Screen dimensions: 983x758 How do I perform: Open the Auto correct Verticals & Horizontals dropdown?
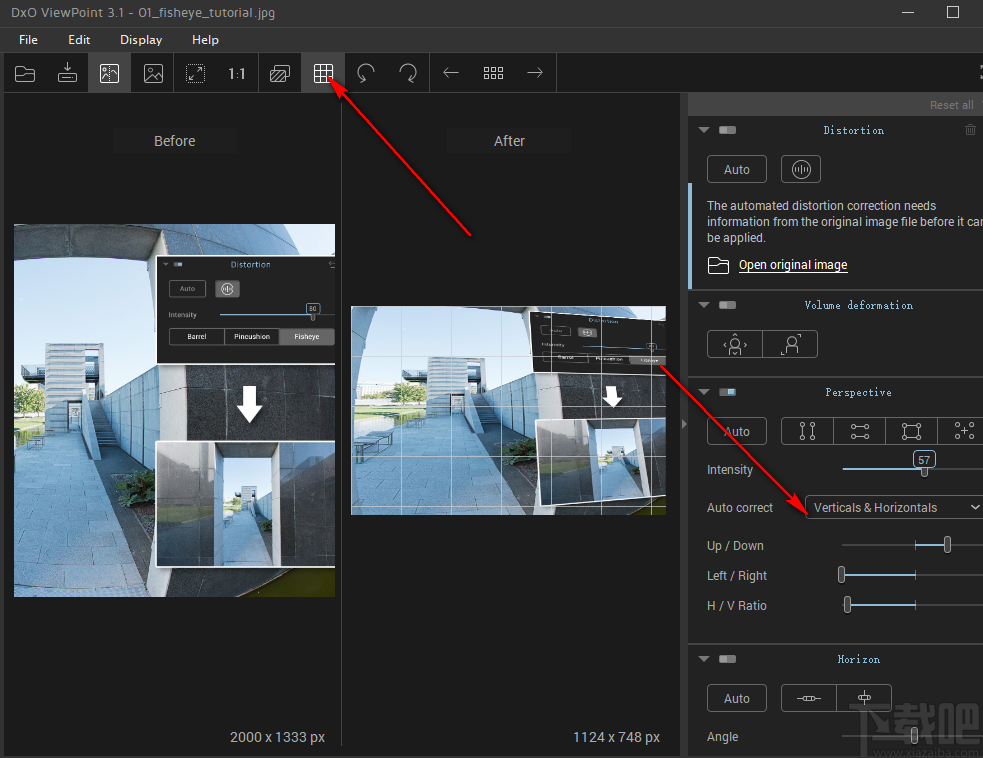click(x=894, y=507)
